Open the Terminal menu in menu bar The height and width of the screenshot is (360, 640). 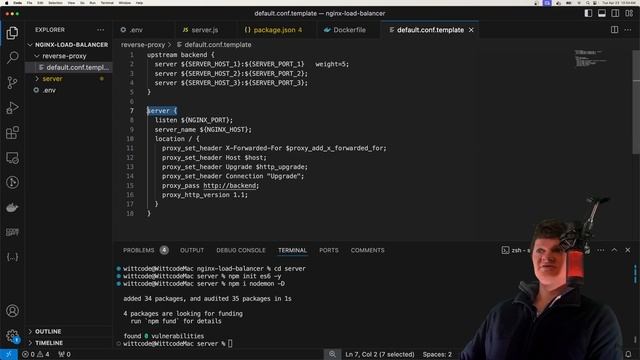pos(107,2)
